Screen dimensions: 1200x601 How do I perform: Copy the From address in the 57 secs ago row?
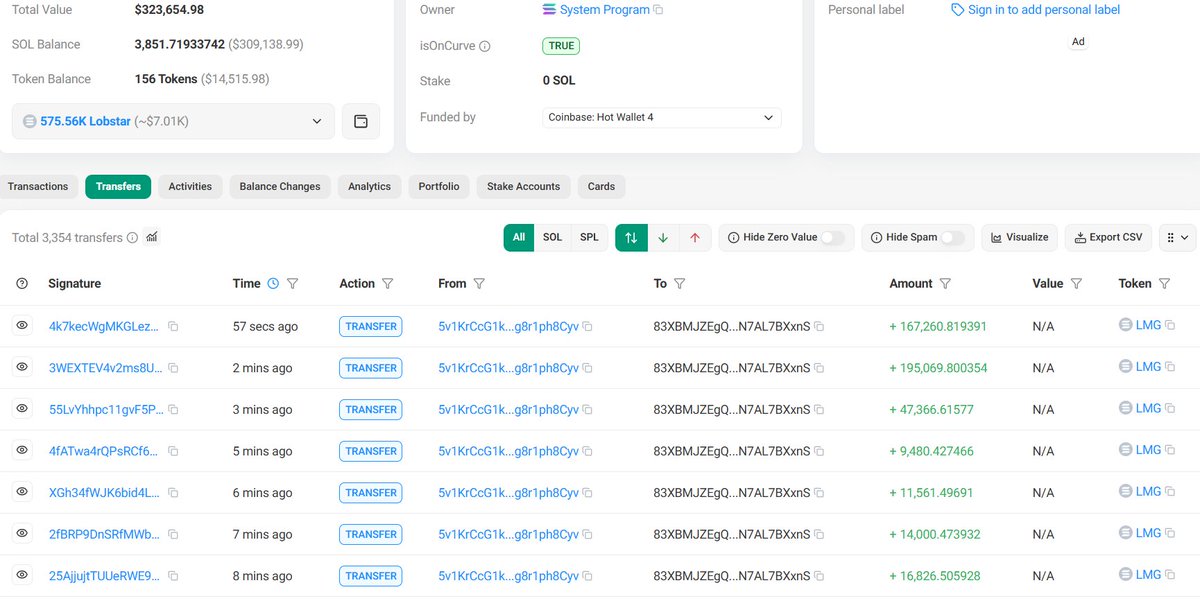587,327
